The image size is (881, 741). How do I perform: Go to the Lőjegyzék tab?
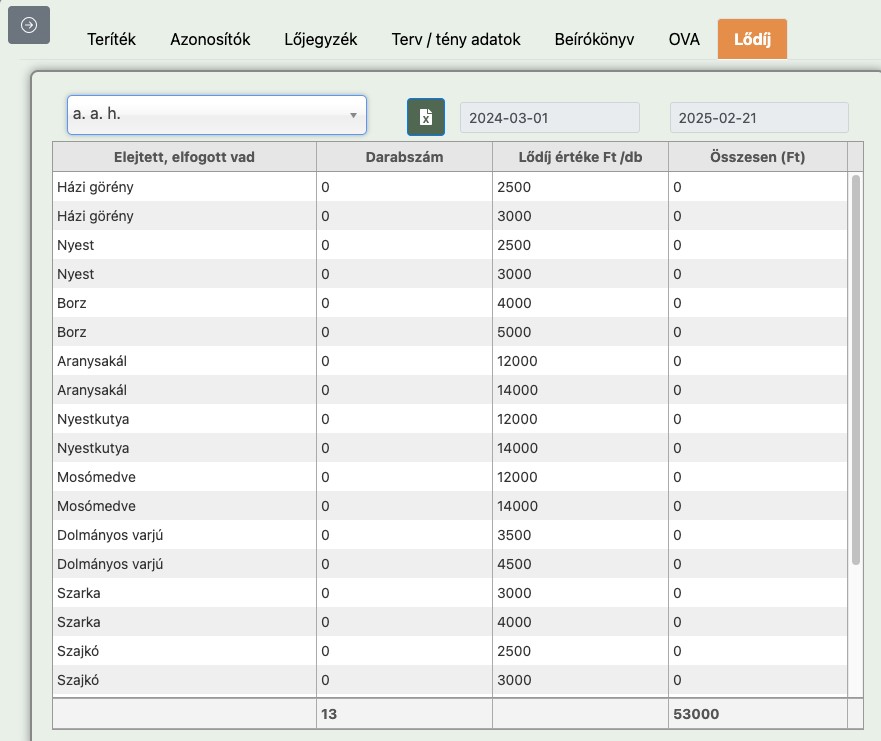(320, 40)
